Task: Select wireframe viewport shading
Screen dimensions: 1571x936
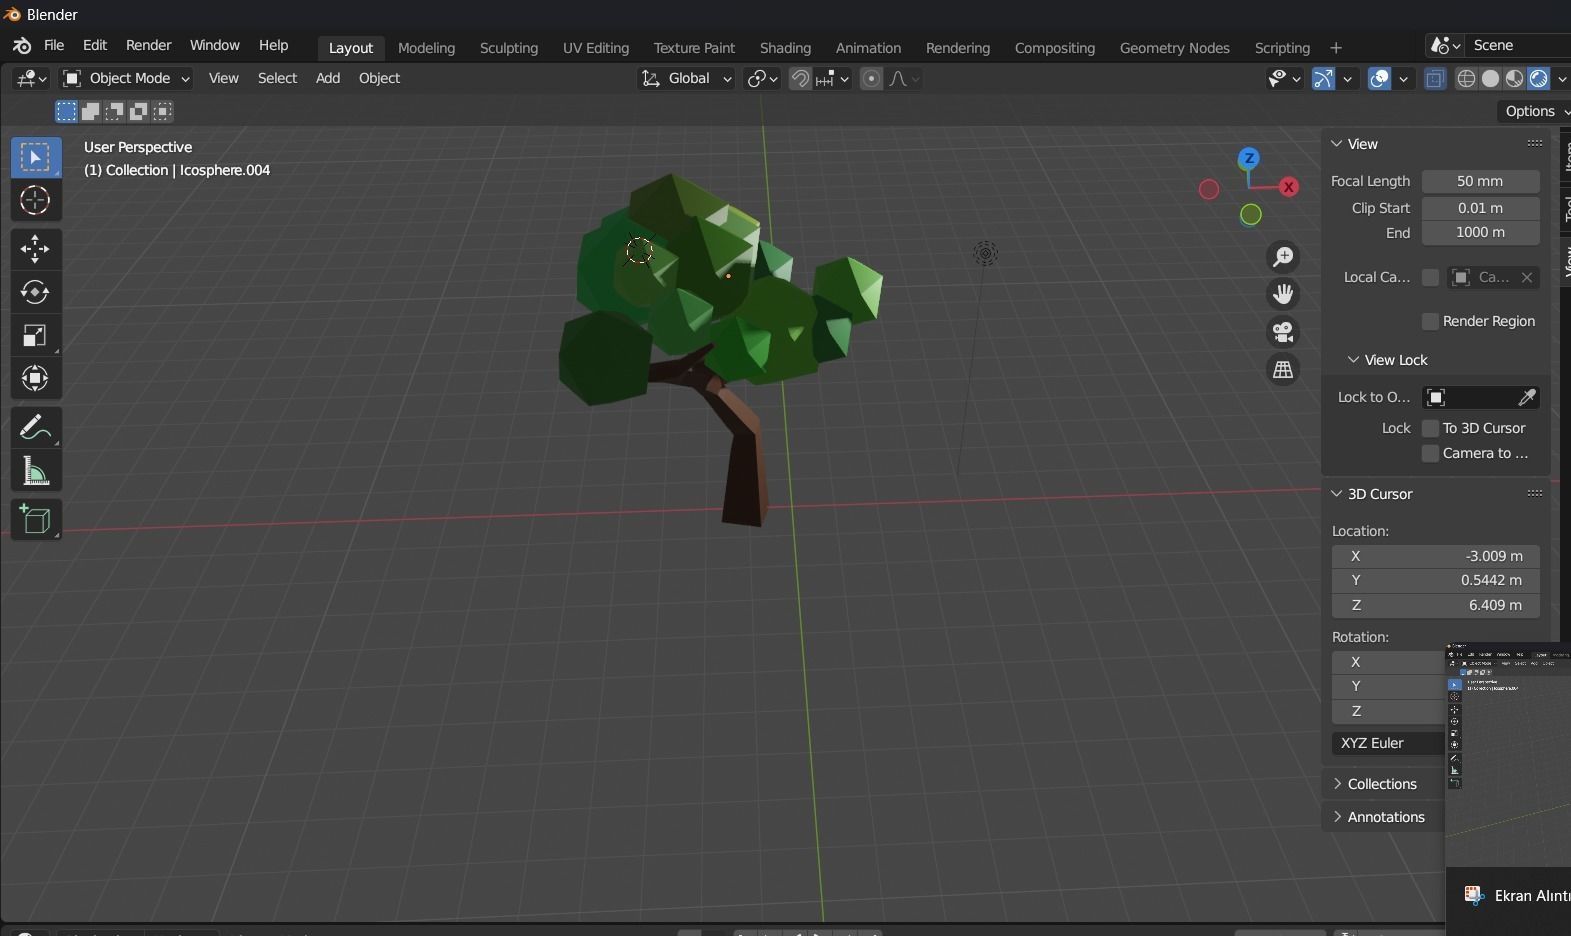Action: click(x=1466, y=78)
